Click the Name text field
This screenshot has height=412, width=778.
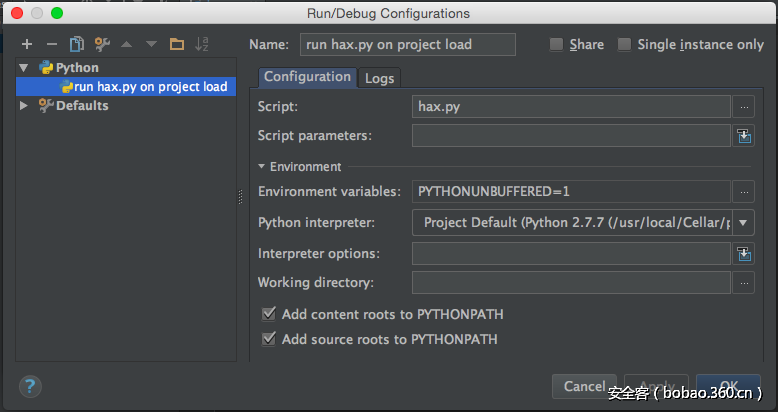[407, 44]
